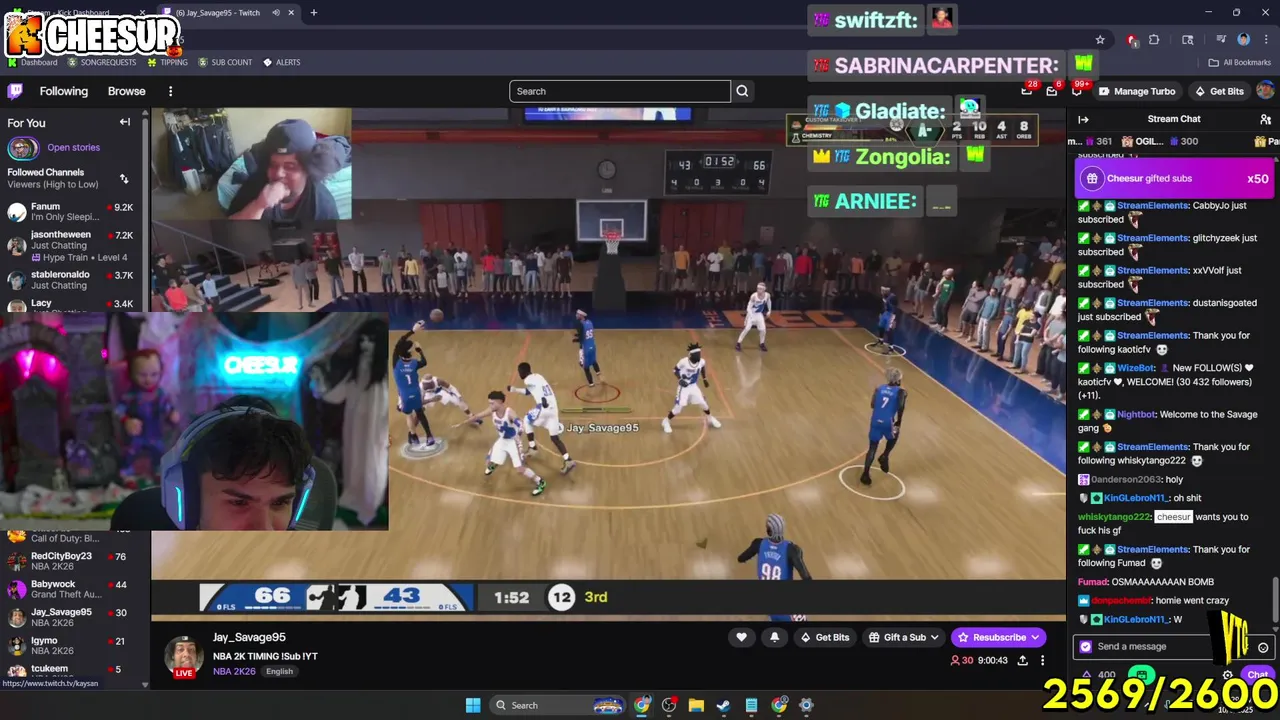Screen dimensions: 1280x720
Task: Toggle the stream notification bell
Action: [x=774, y=637]
